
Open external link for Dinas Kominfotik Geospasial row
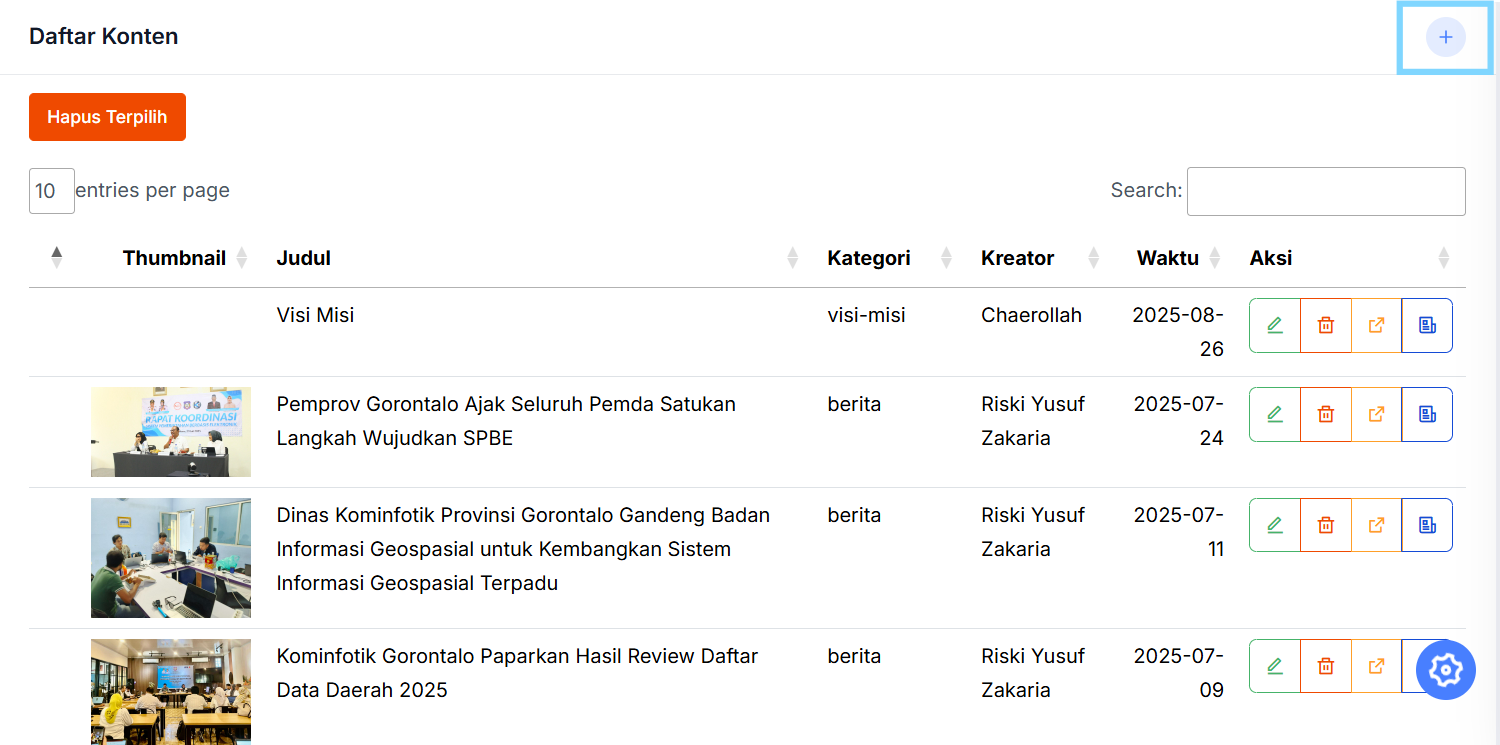[x=1377, y=525]
